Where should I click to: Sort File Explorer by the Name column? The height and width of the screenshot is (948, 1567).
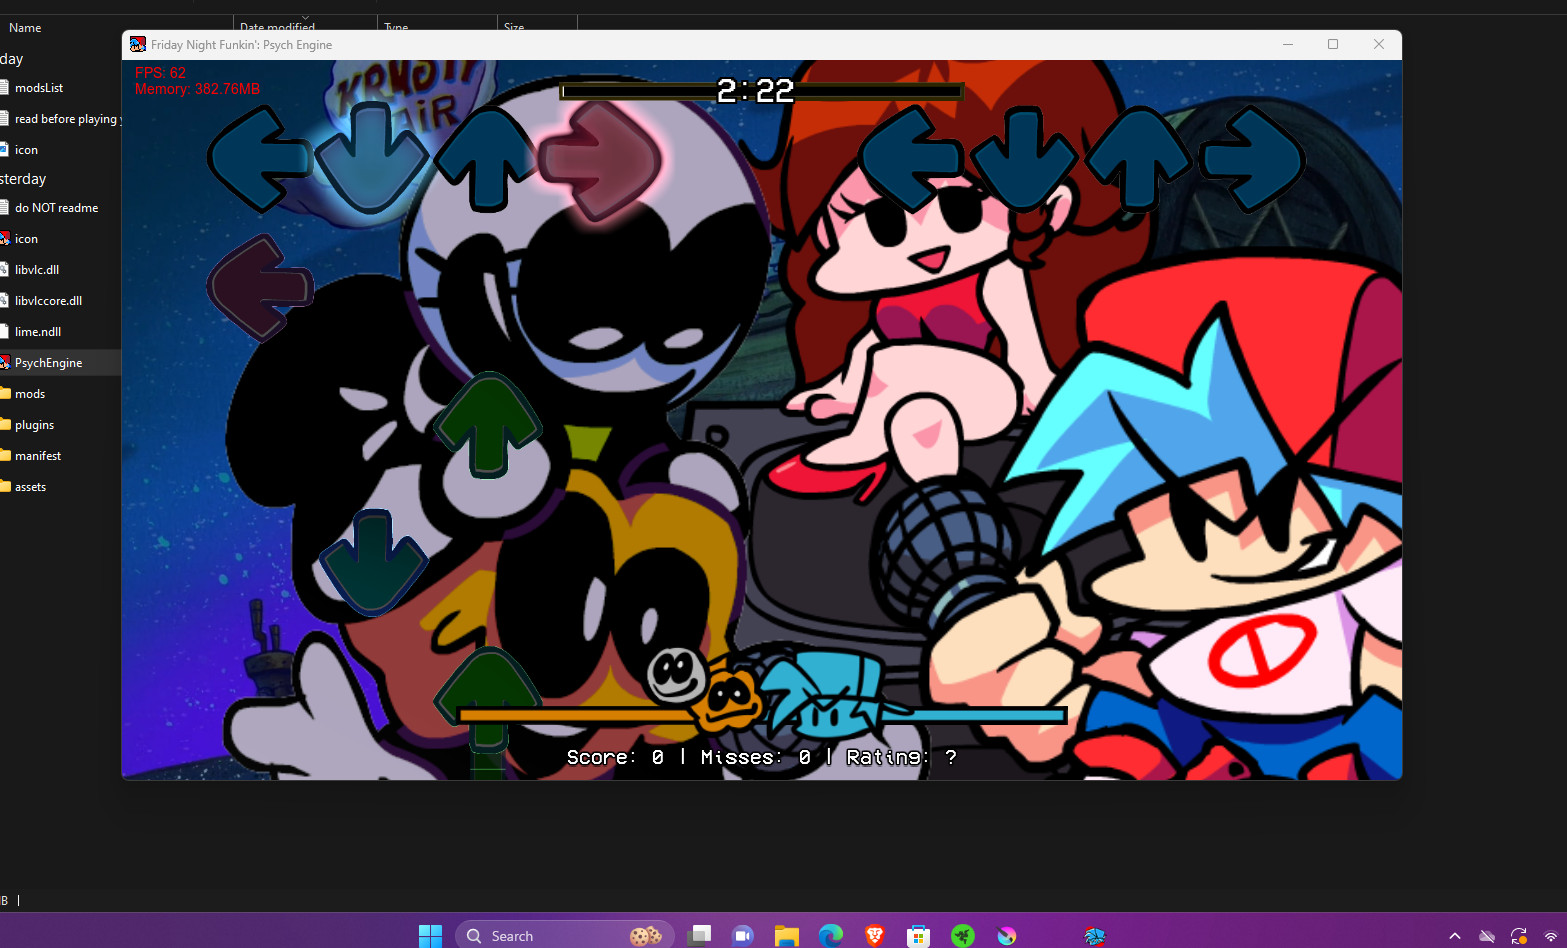(x=25, y=27)
